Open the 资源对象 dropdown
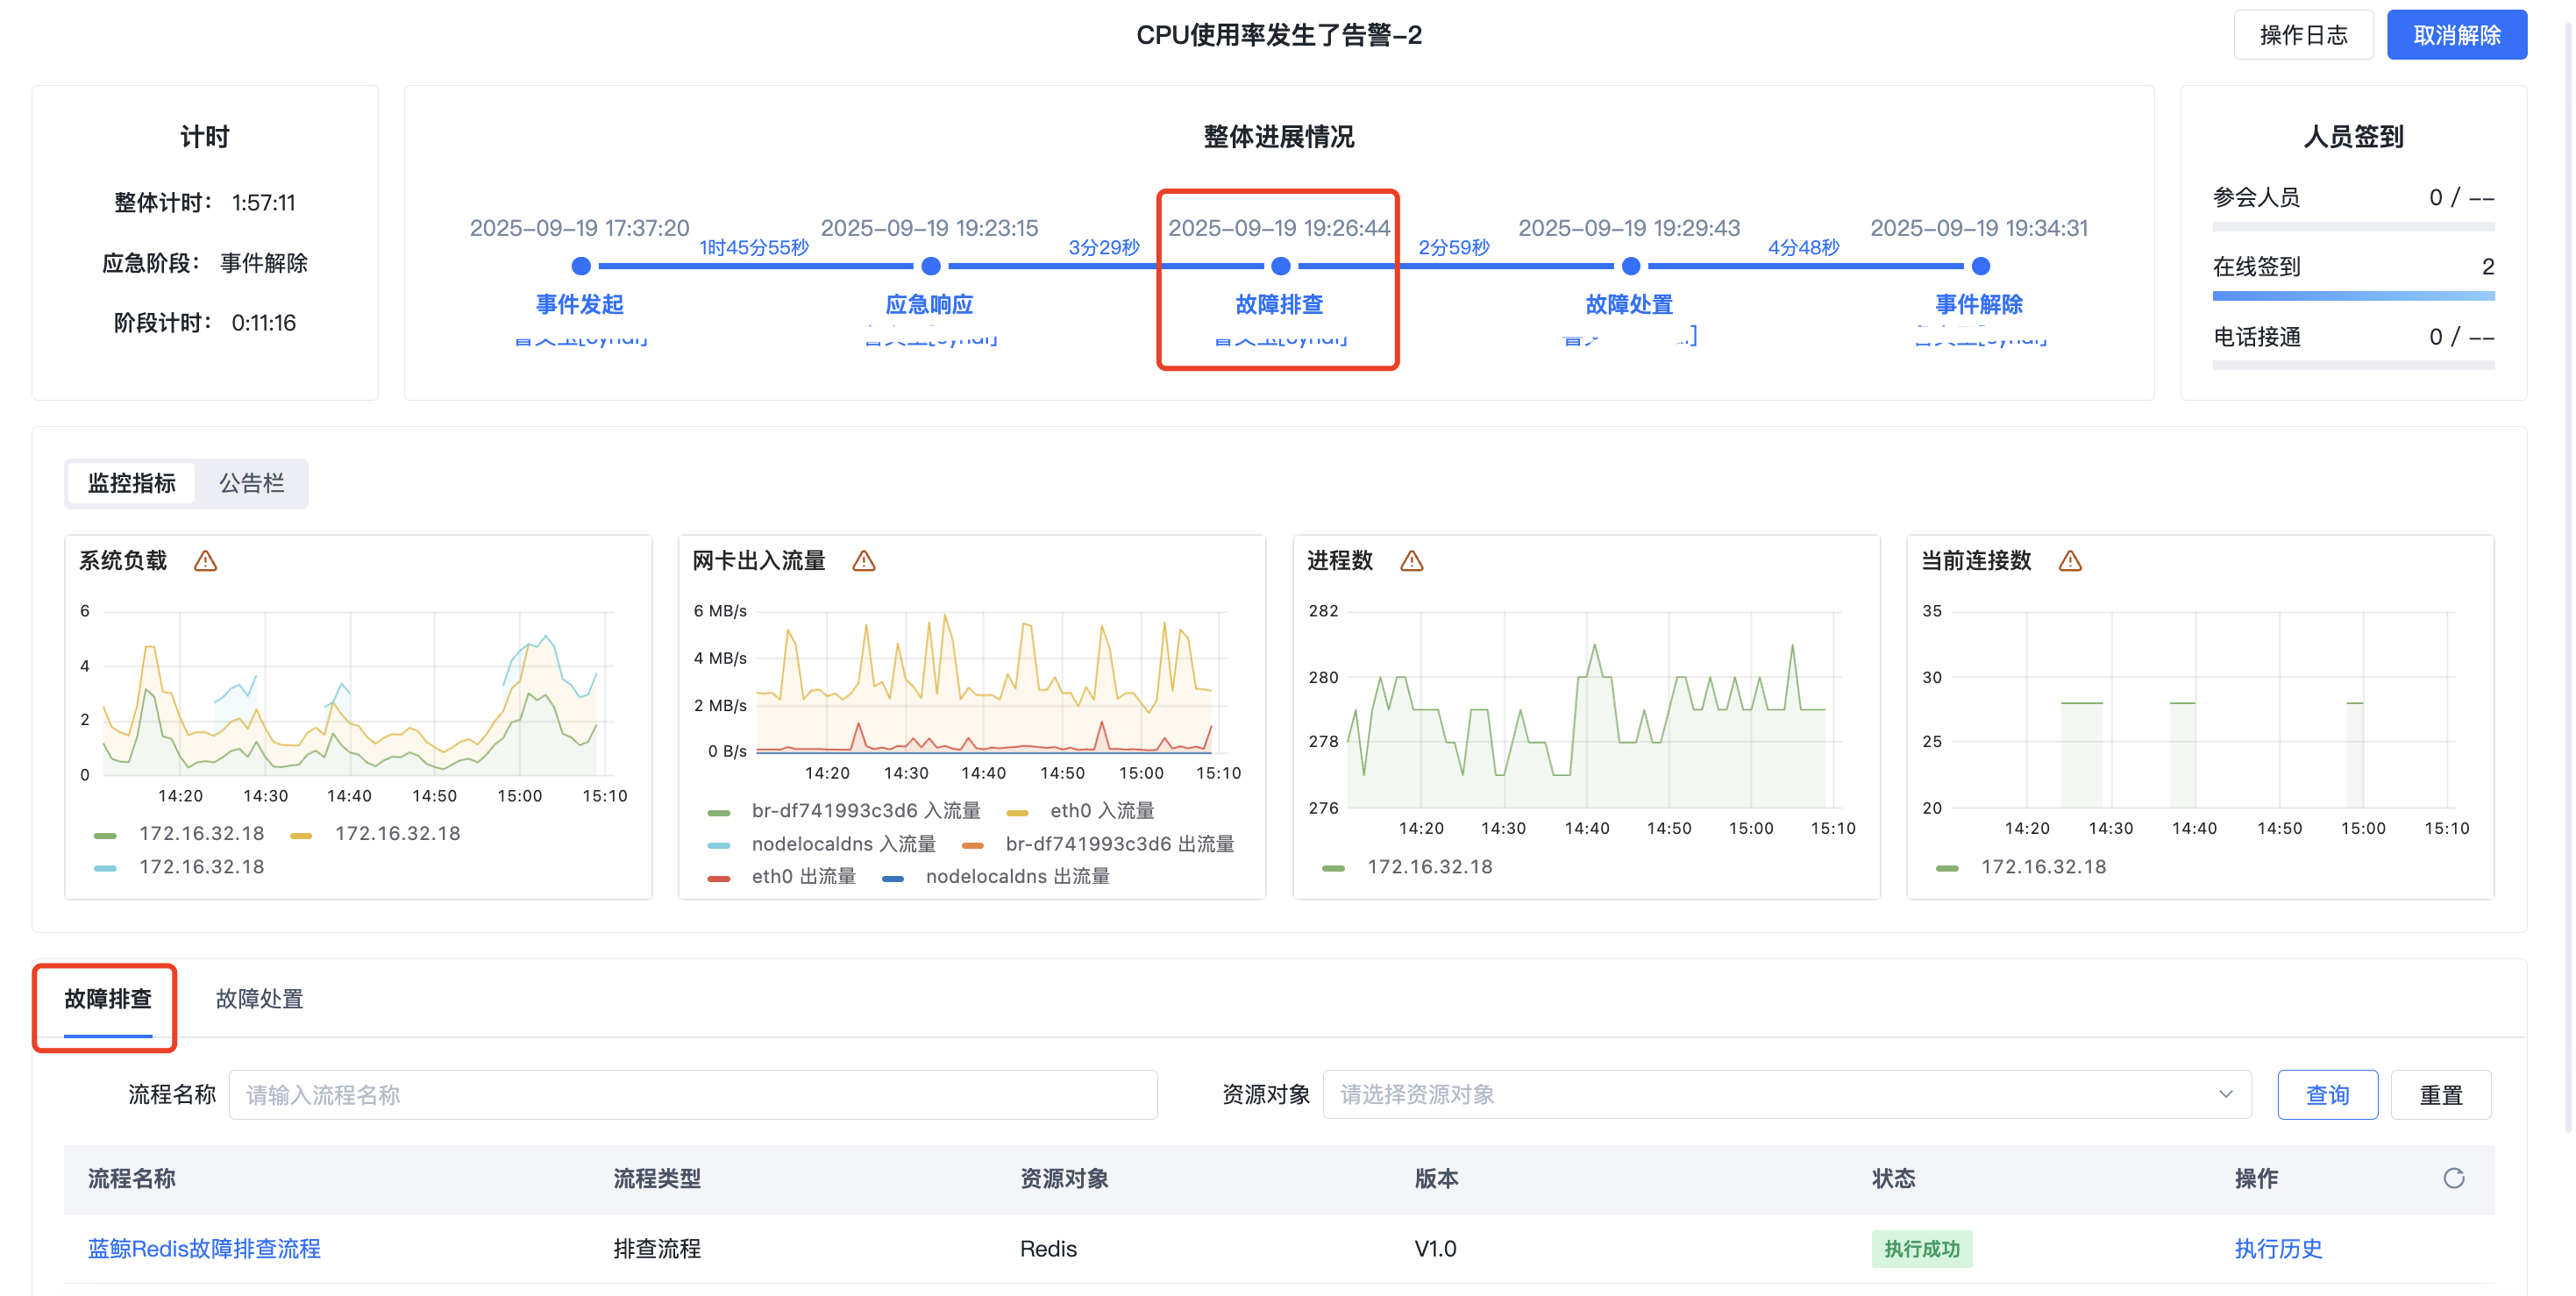2576x1296 pixels. pyautogui.click(x=1786, y=1094)
